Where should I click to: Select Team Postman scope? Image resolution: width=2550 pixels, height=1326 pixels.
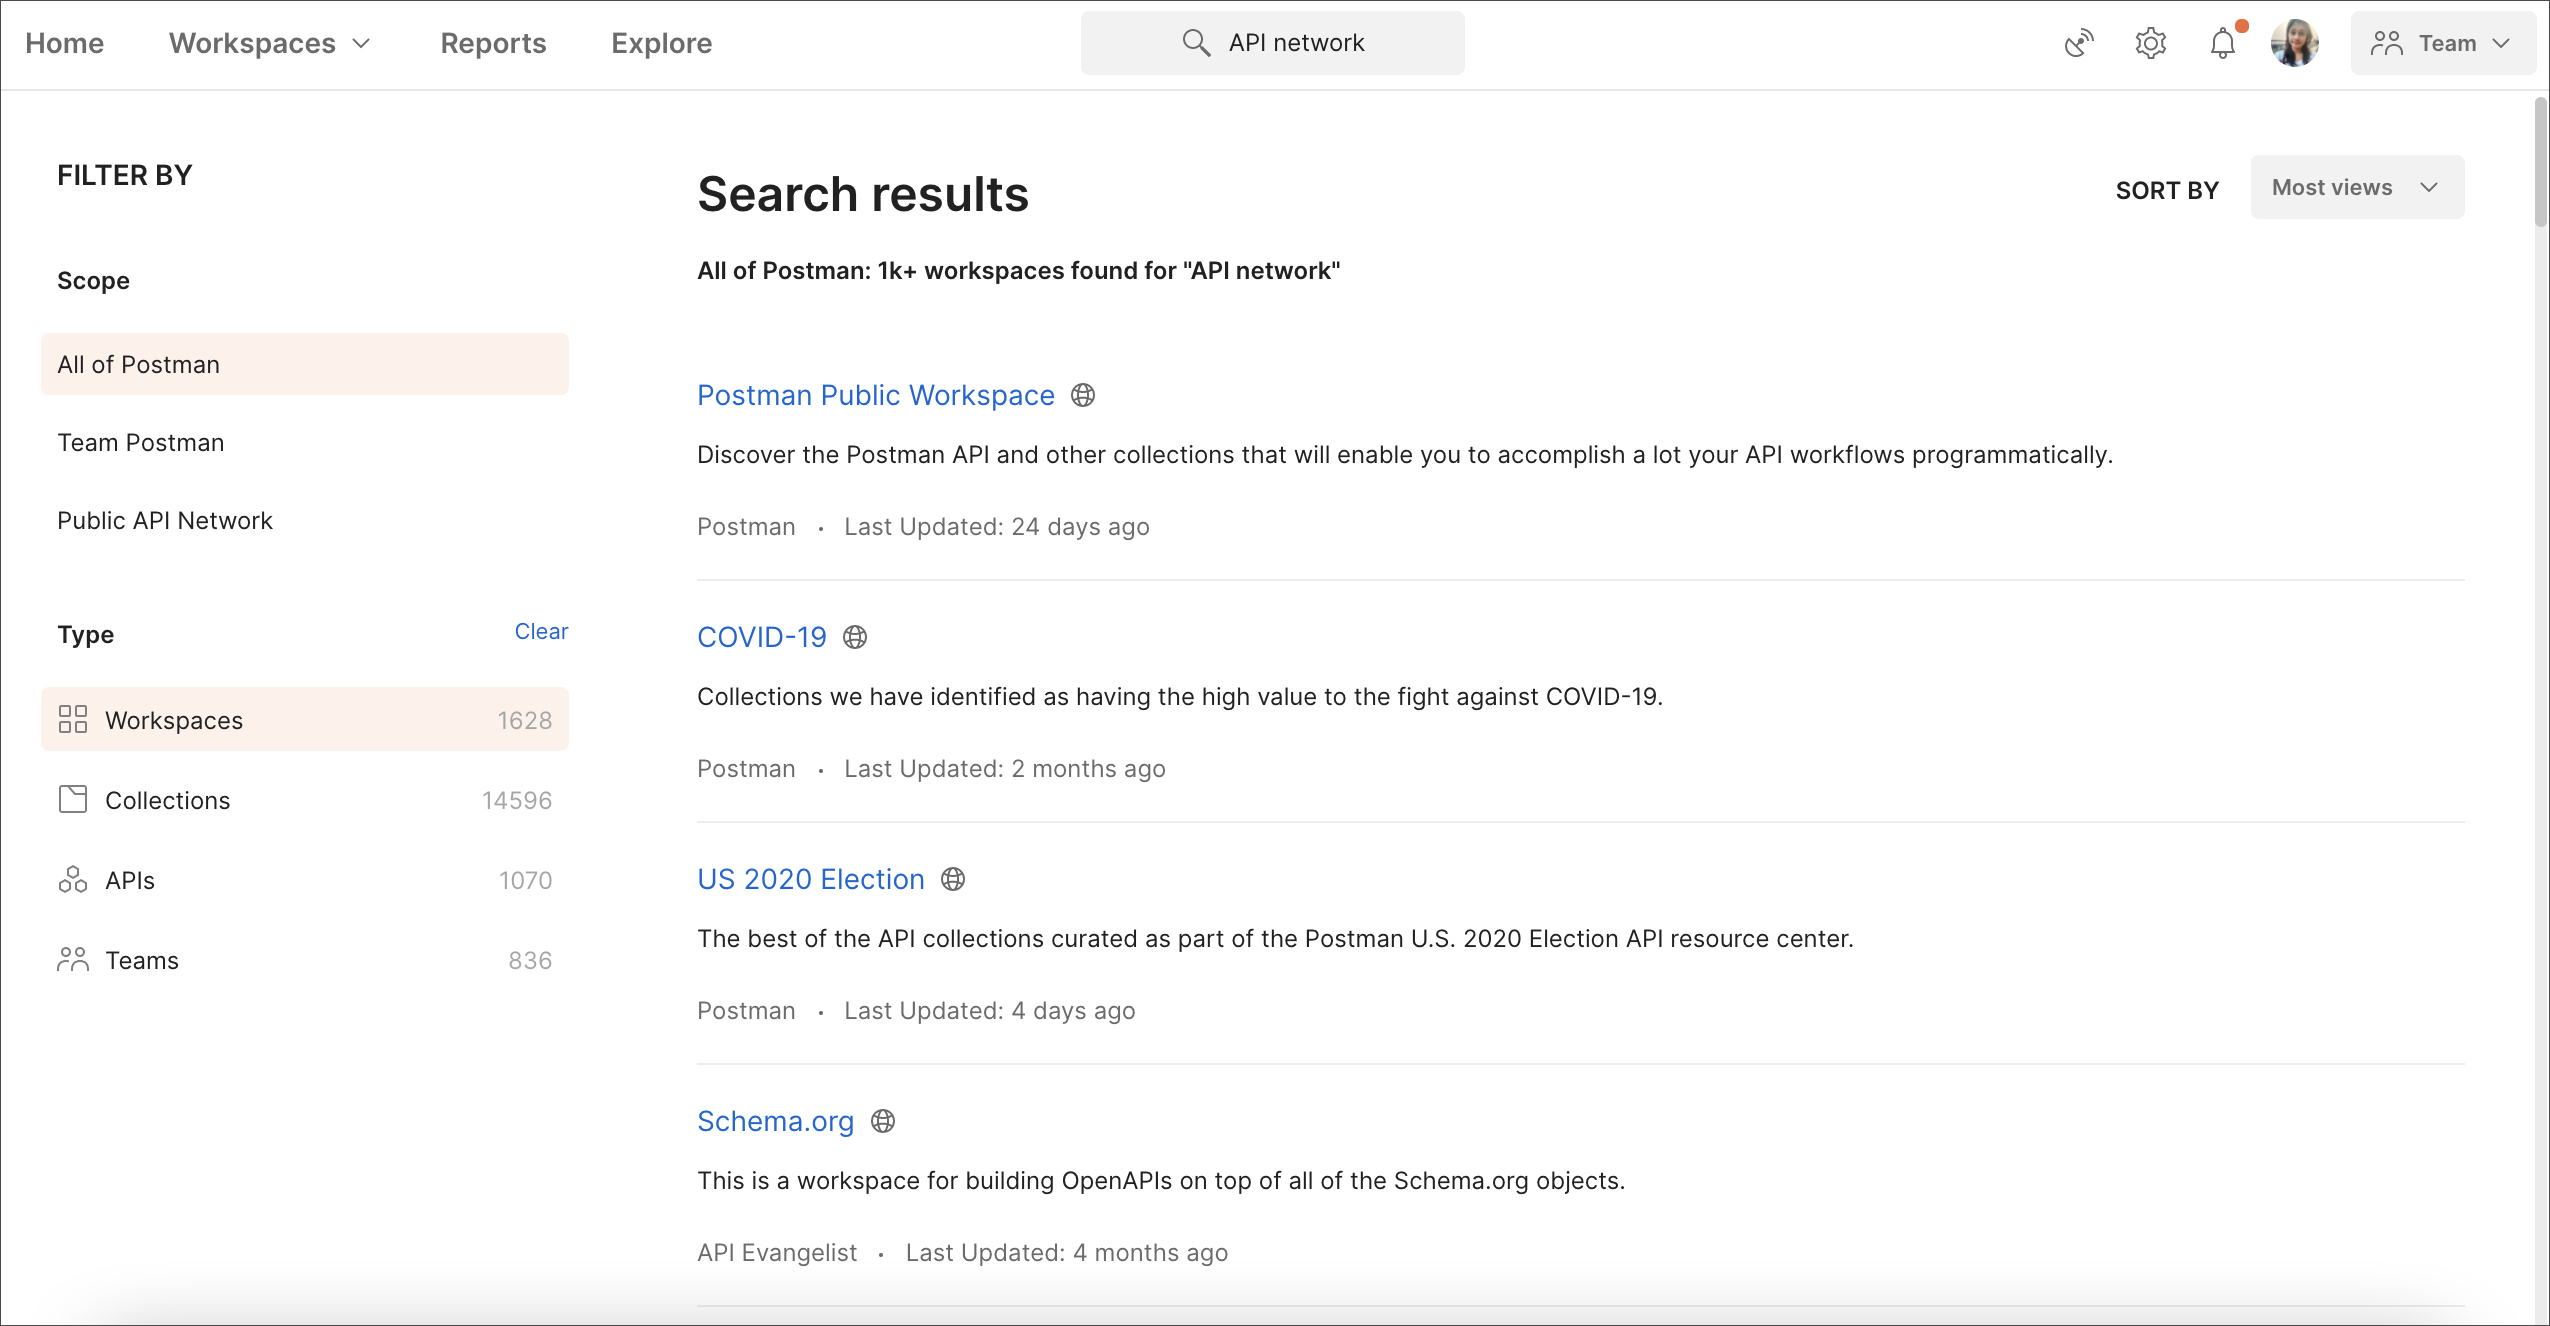point(305,442)
